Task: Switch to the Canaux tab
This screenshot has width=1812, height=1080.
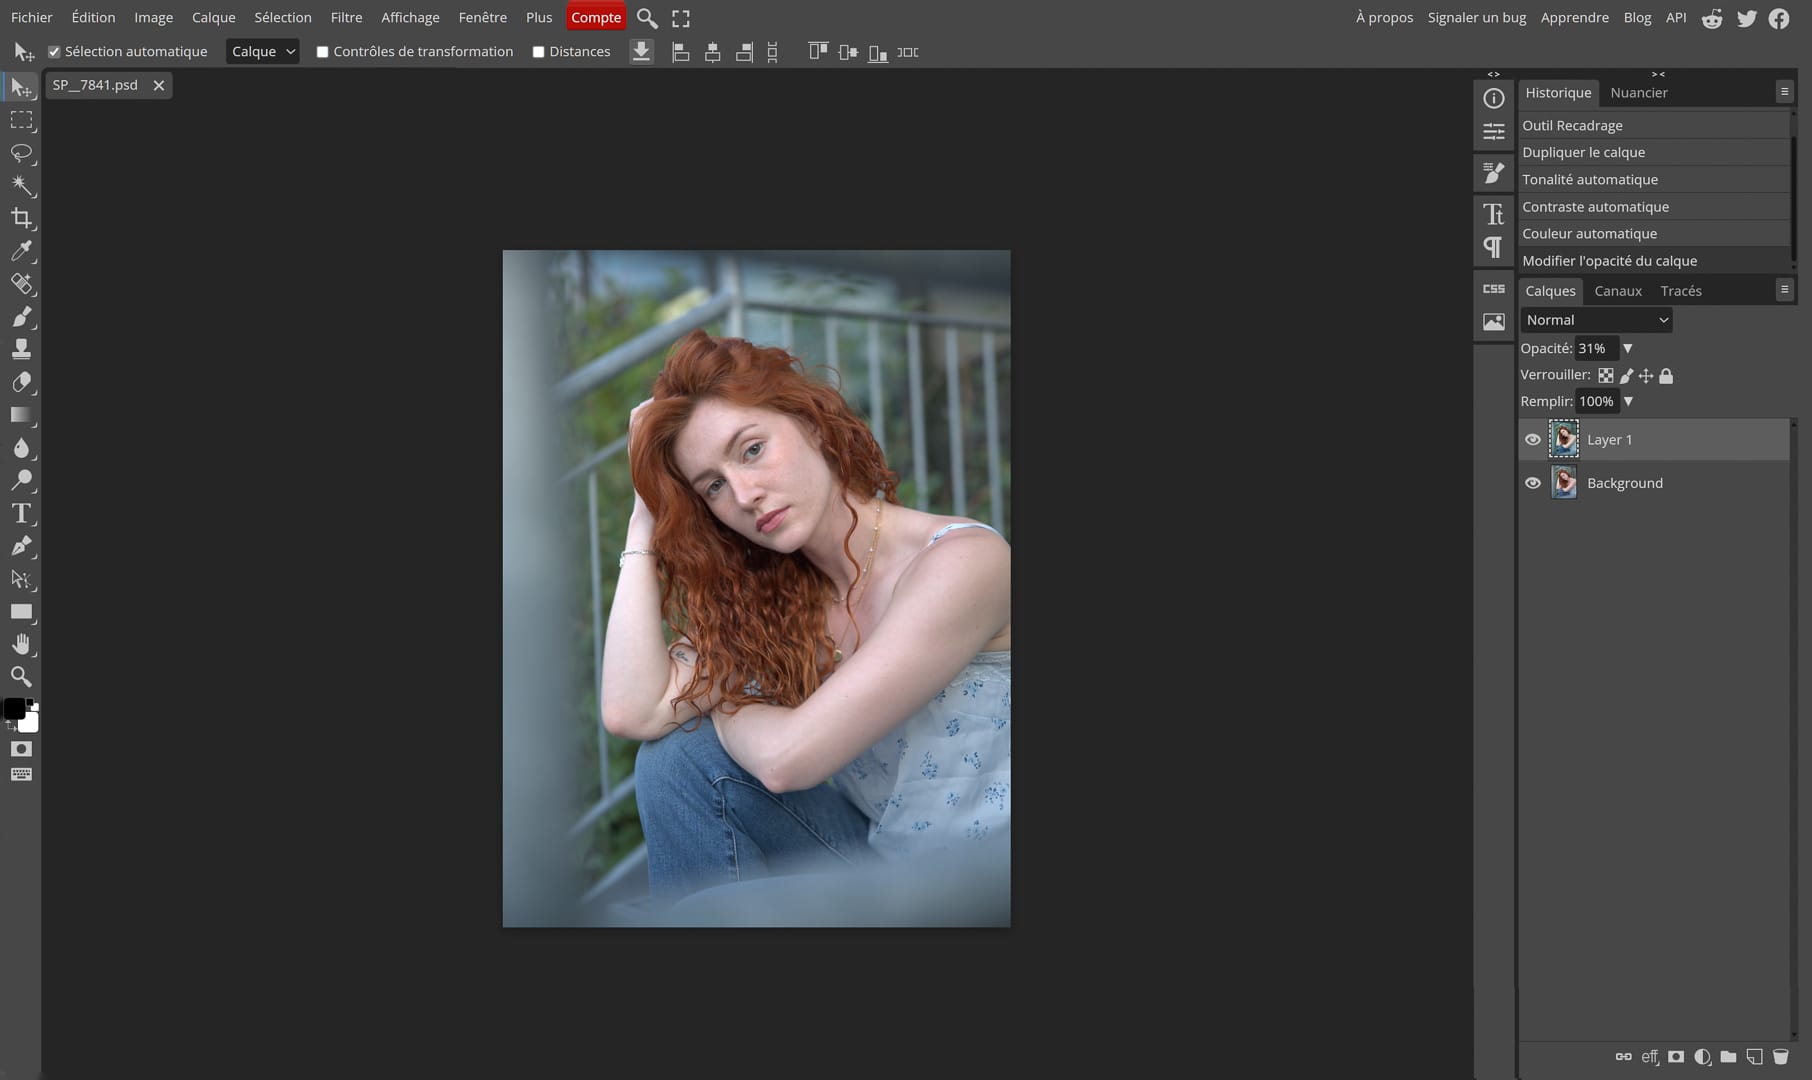Action: click(1618, 291)
